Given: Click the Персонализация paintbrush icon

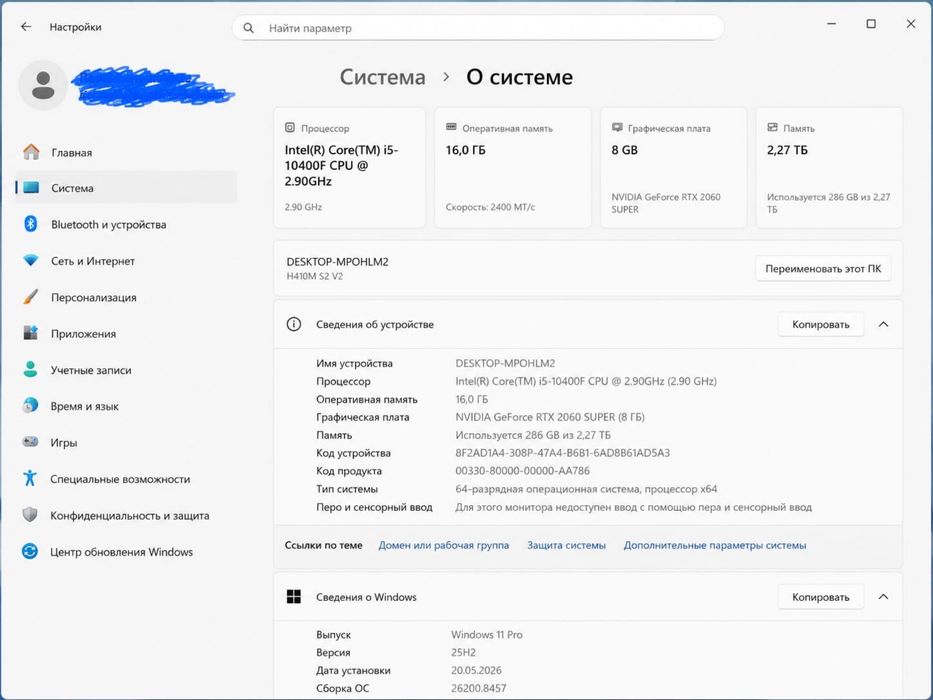Looking at the screenshot, I should (30, 297).
